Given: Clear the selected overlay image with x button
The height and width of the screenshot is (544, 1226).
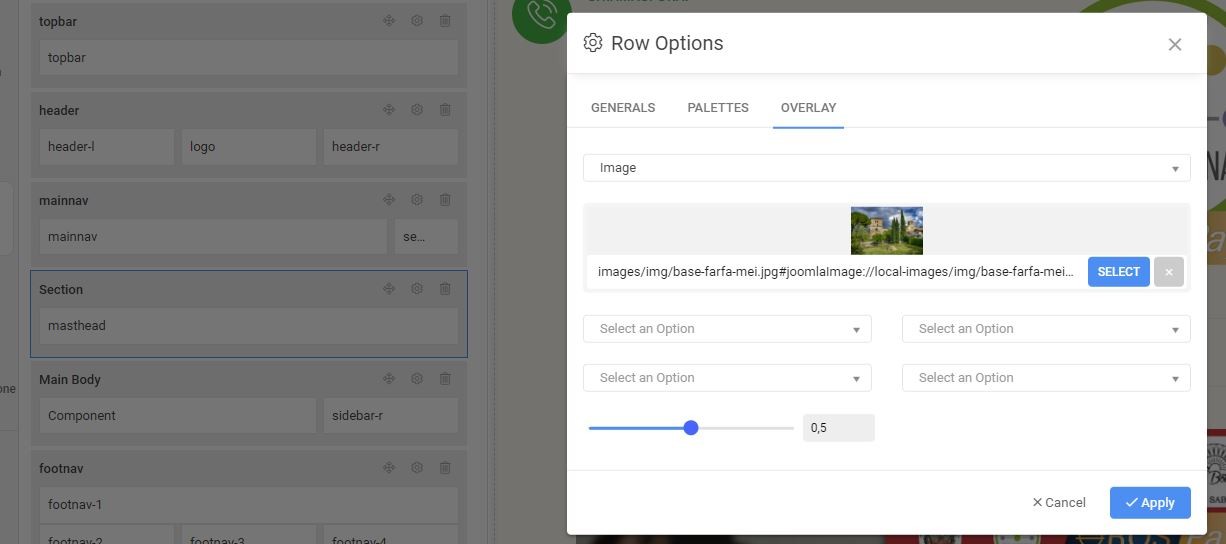Looking at the screenshot, I should coord(1168,272).
